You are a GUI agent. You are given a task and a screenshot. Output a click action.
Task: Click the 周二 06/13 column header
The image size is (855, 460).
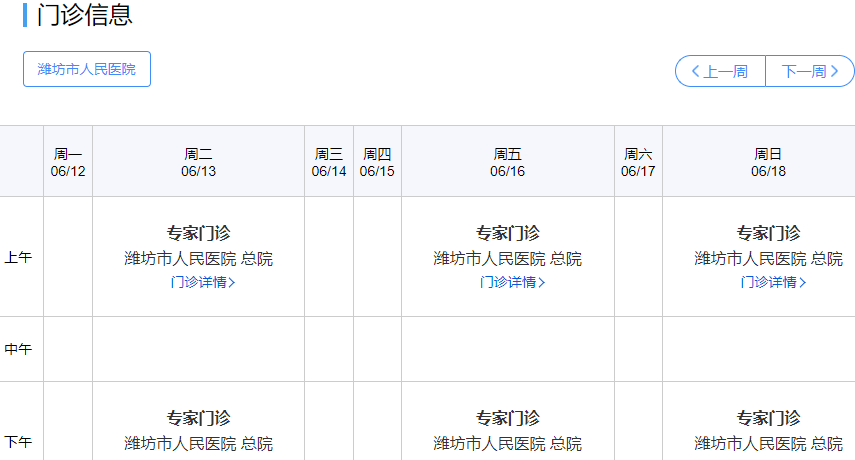pyautogui.click(x=198, y=162)
